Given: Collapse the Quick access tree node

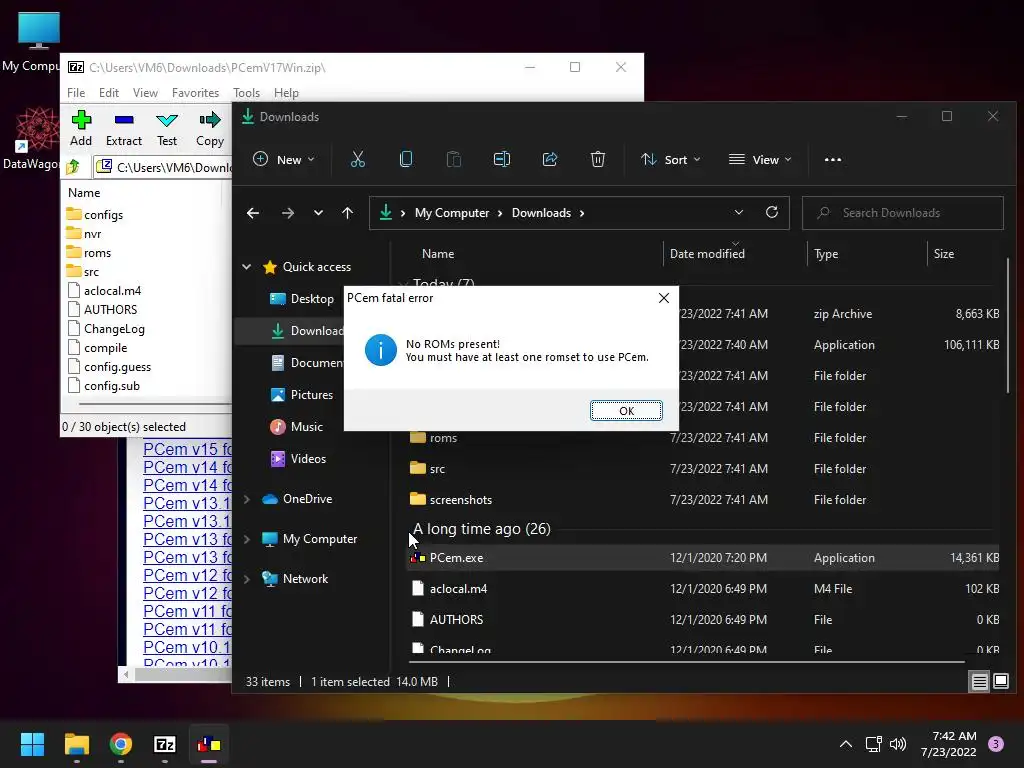Looking at the screenshot, I should click(247, 266).
